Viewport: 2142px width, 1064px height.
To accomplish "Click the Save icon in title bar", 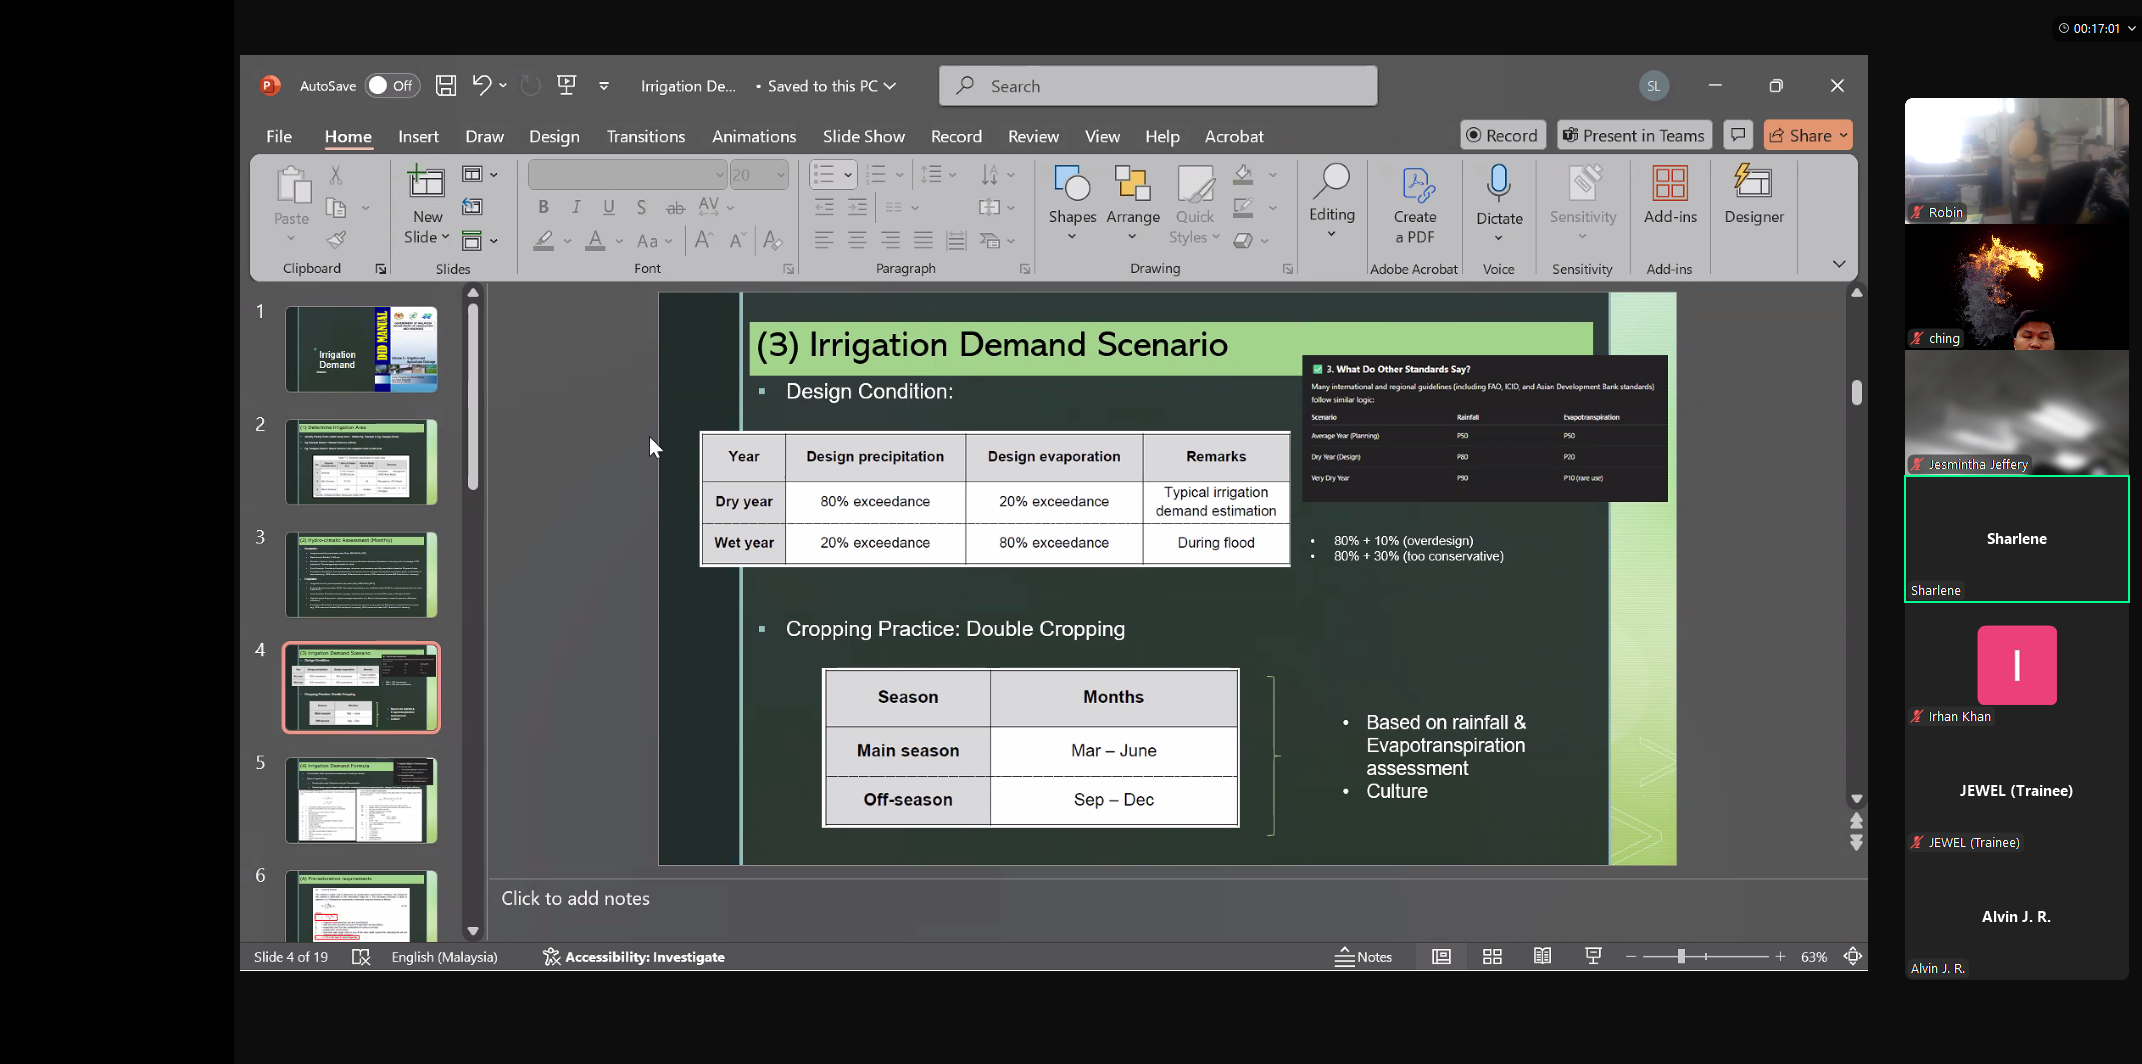I will pyautogui.click(x=446, y=86).
